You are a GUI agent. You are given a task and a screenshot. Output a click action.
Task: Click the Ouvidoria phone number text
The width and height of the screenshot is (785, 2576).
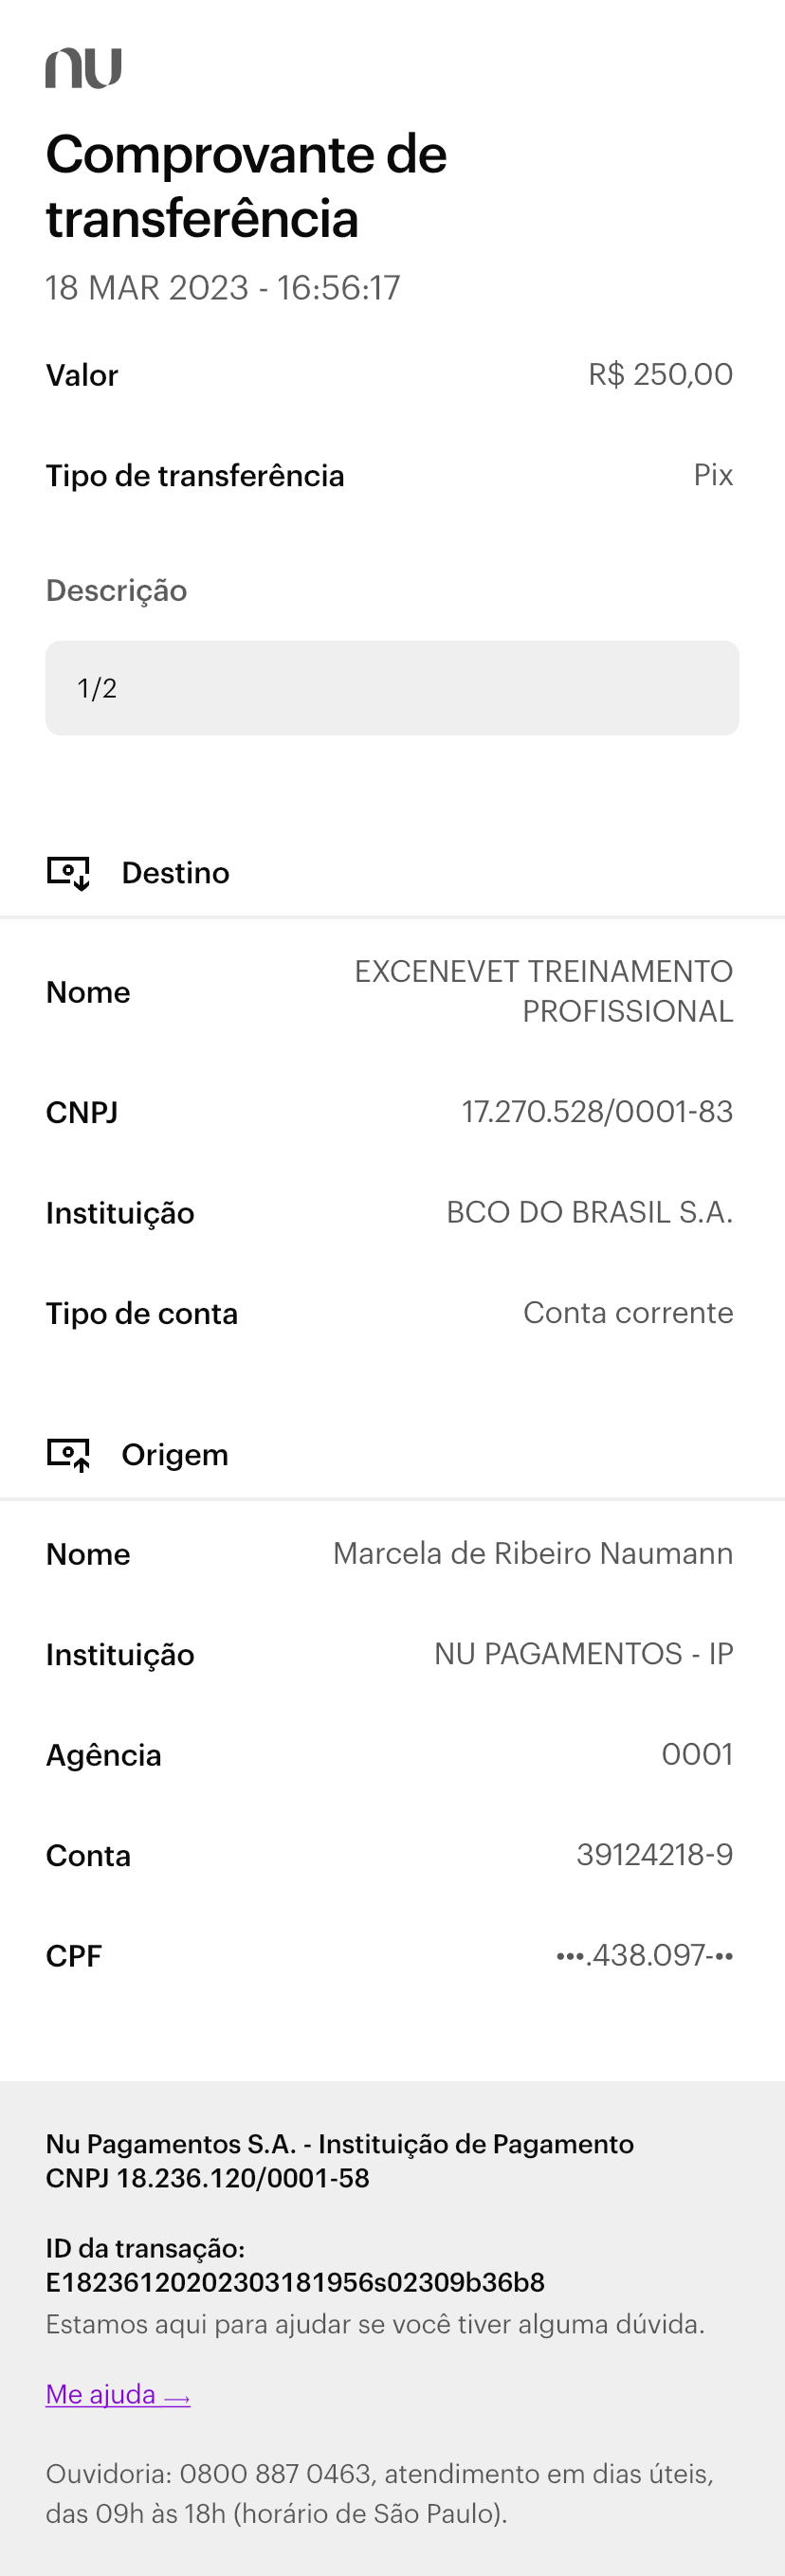pos(275,2474)
